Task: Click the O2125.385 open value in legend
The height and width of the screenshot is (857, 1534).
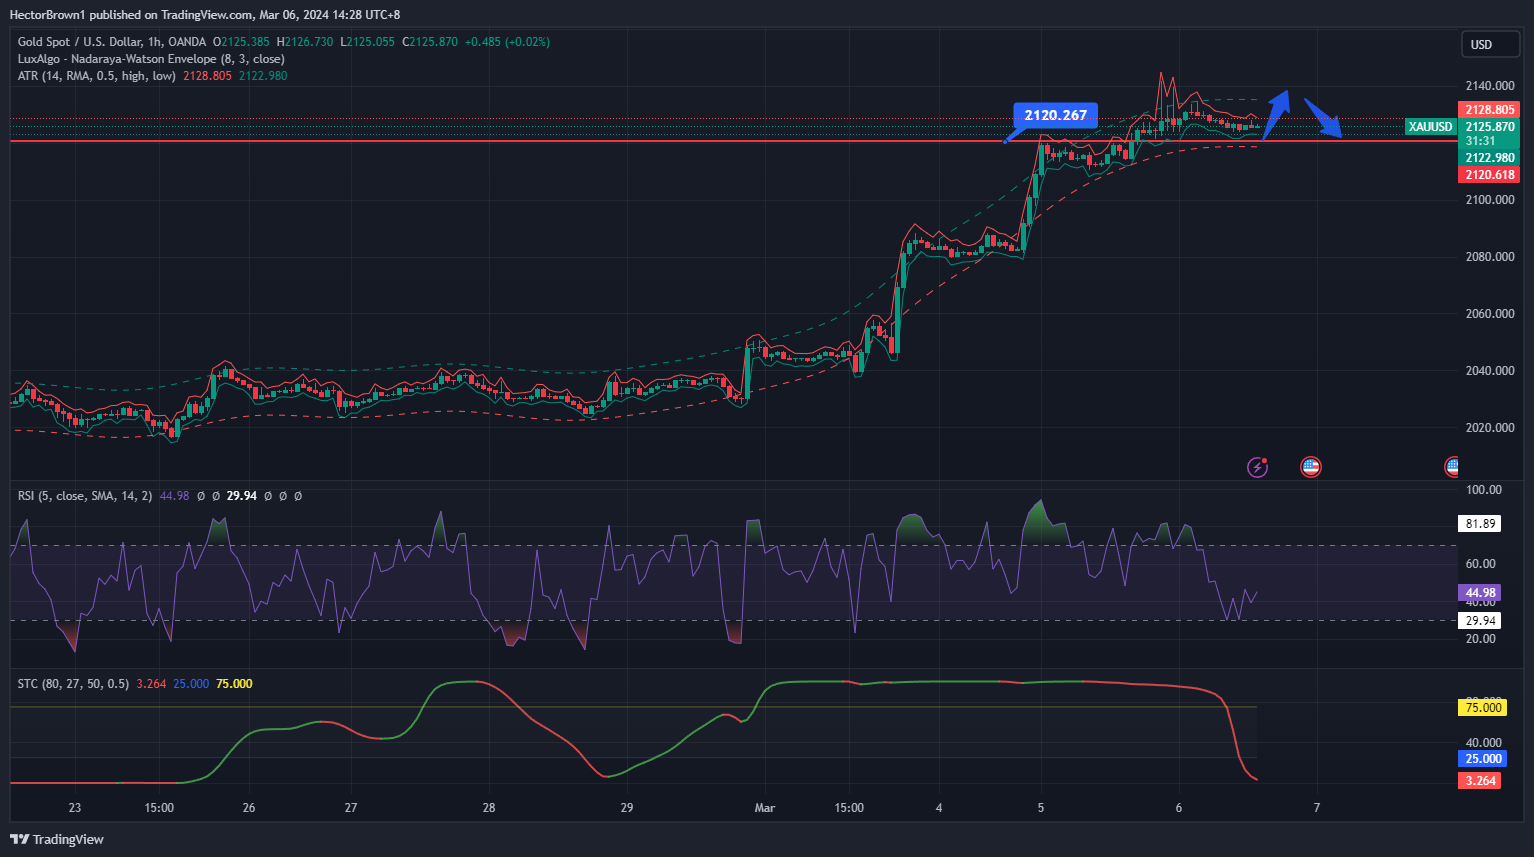Action: 241,42
